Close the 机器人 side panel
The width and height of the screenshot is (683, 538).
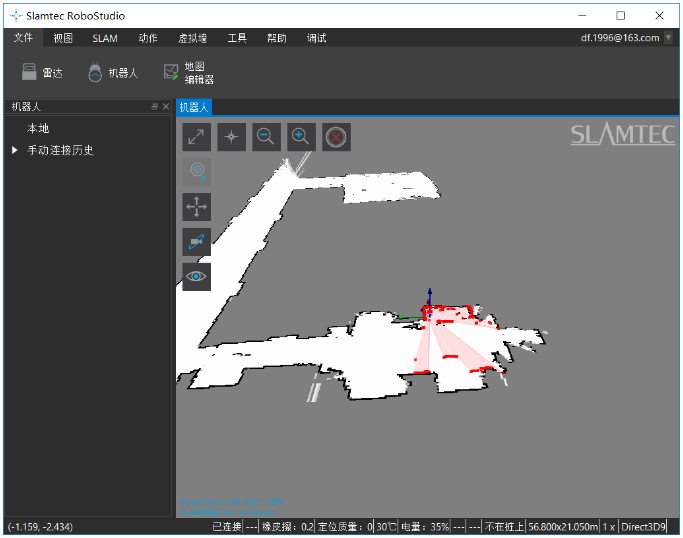(x=166, y=107)
